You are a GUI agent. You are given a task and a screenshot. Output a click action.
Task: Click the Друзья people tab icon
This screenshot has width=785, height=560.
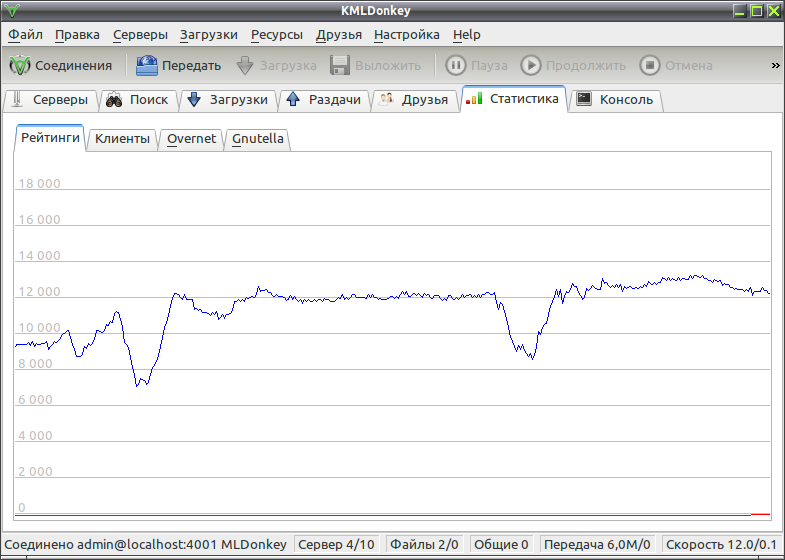point(386,99)
